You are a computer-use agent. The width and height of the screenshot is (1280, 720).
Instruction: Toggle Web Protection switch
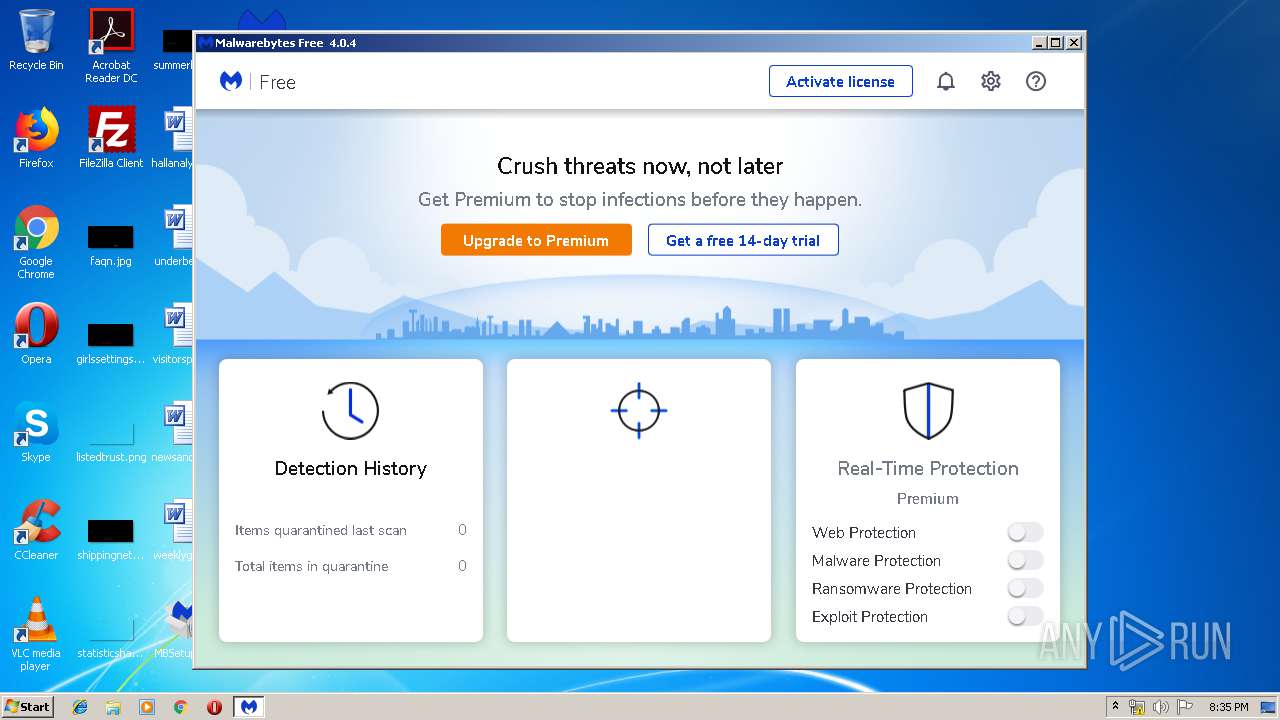click(1025, 532)
